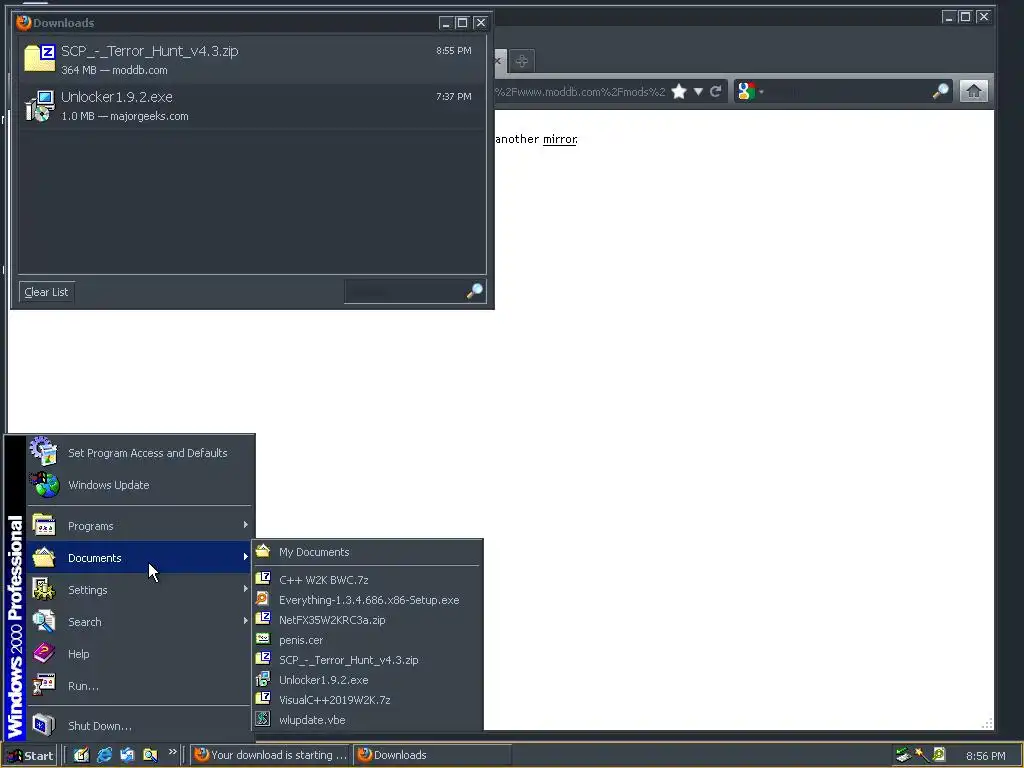This screenshot has width=1024, height=768.
Task: Open Help from the Start menu
Action: coord(140,654)
